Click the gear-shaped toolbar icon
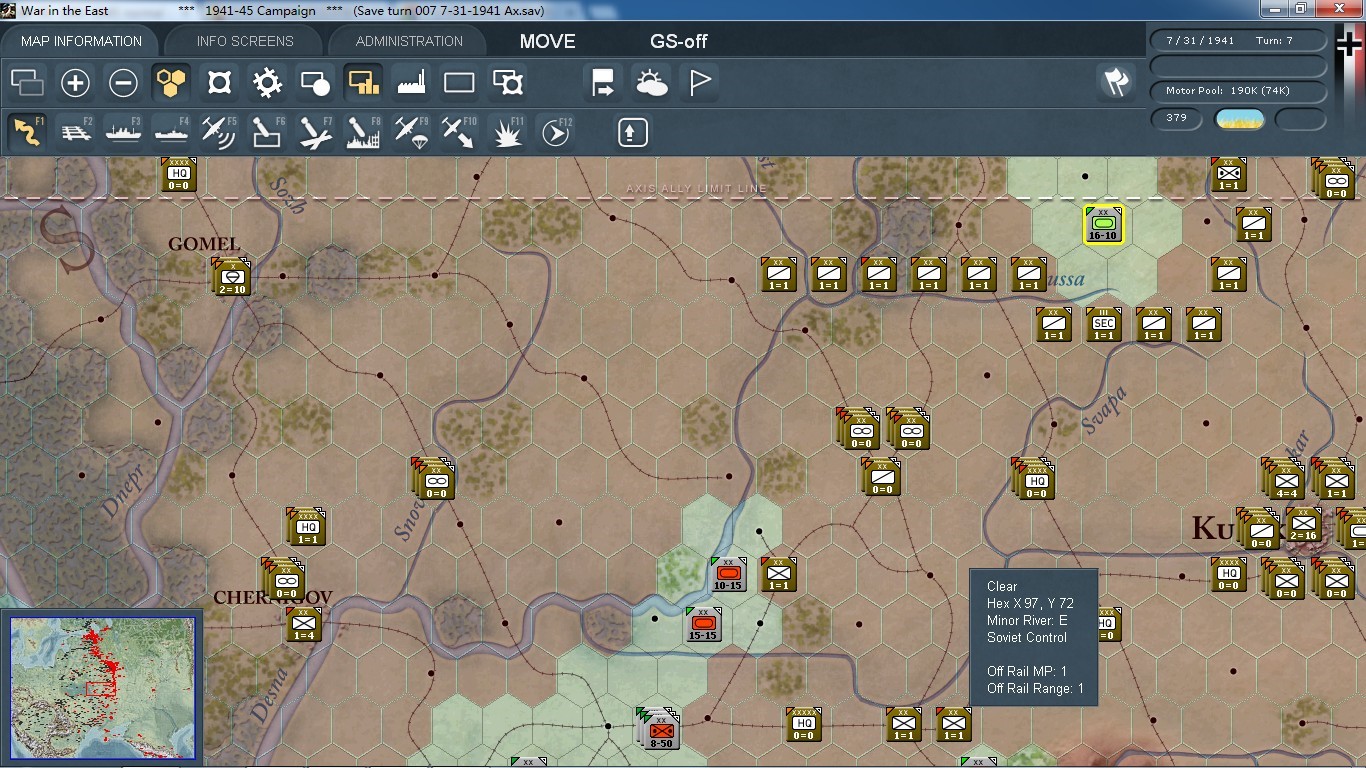This screenshot has height=768, width=1366. (267, 83)
